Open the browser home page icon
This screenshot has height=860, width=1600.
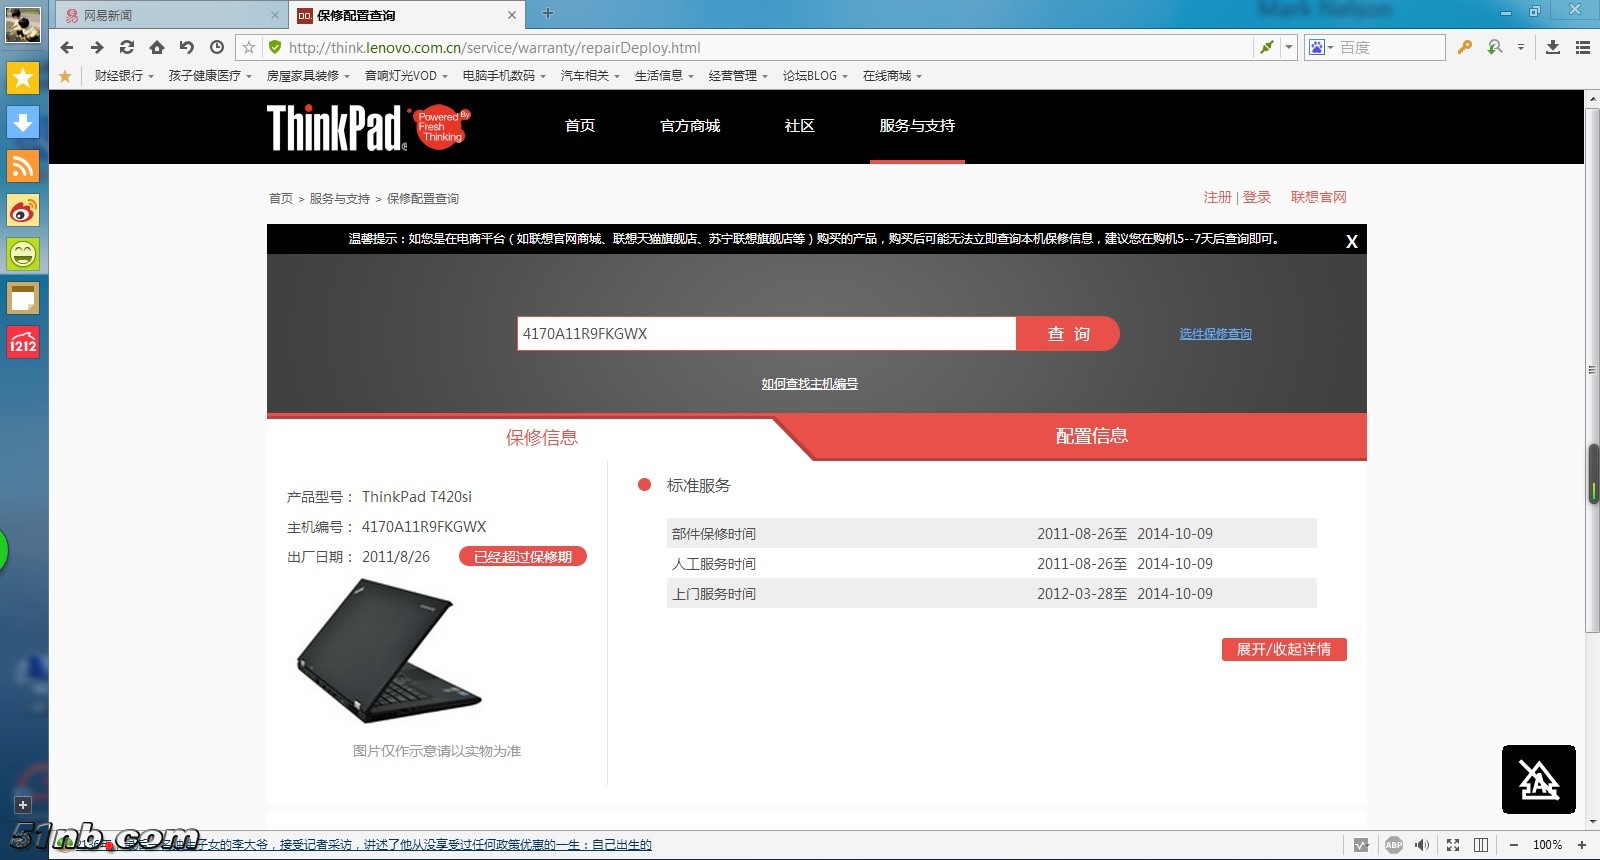click(157, 47)
